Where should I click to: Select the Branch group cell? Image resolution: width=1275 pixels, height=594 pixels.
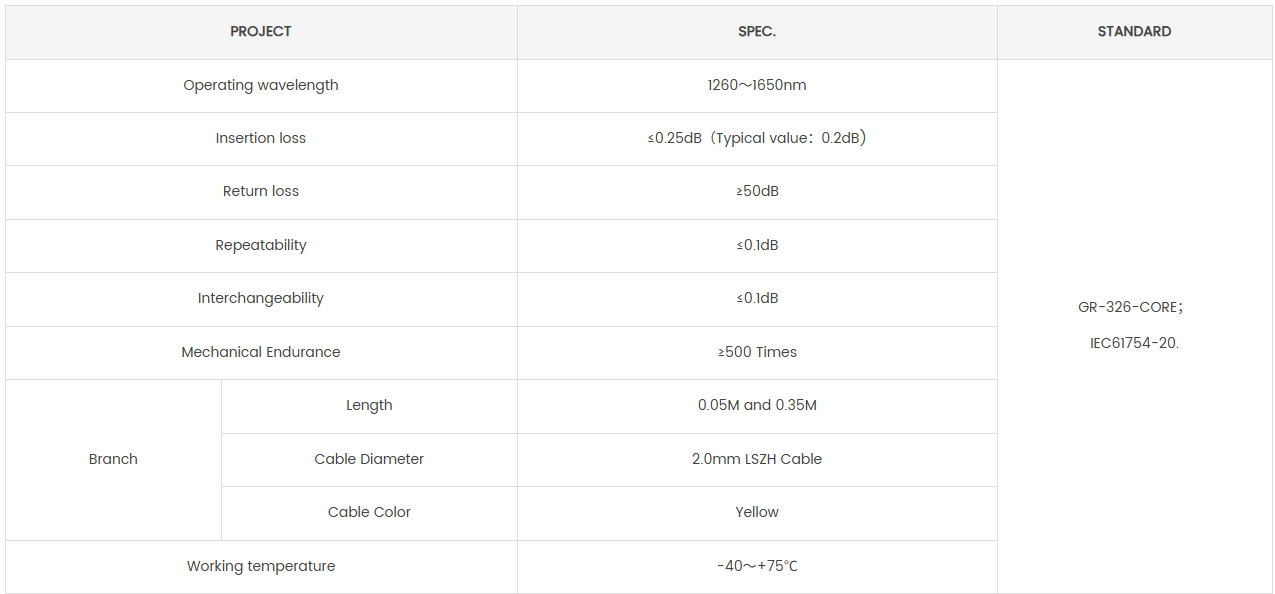click(113, 460)
